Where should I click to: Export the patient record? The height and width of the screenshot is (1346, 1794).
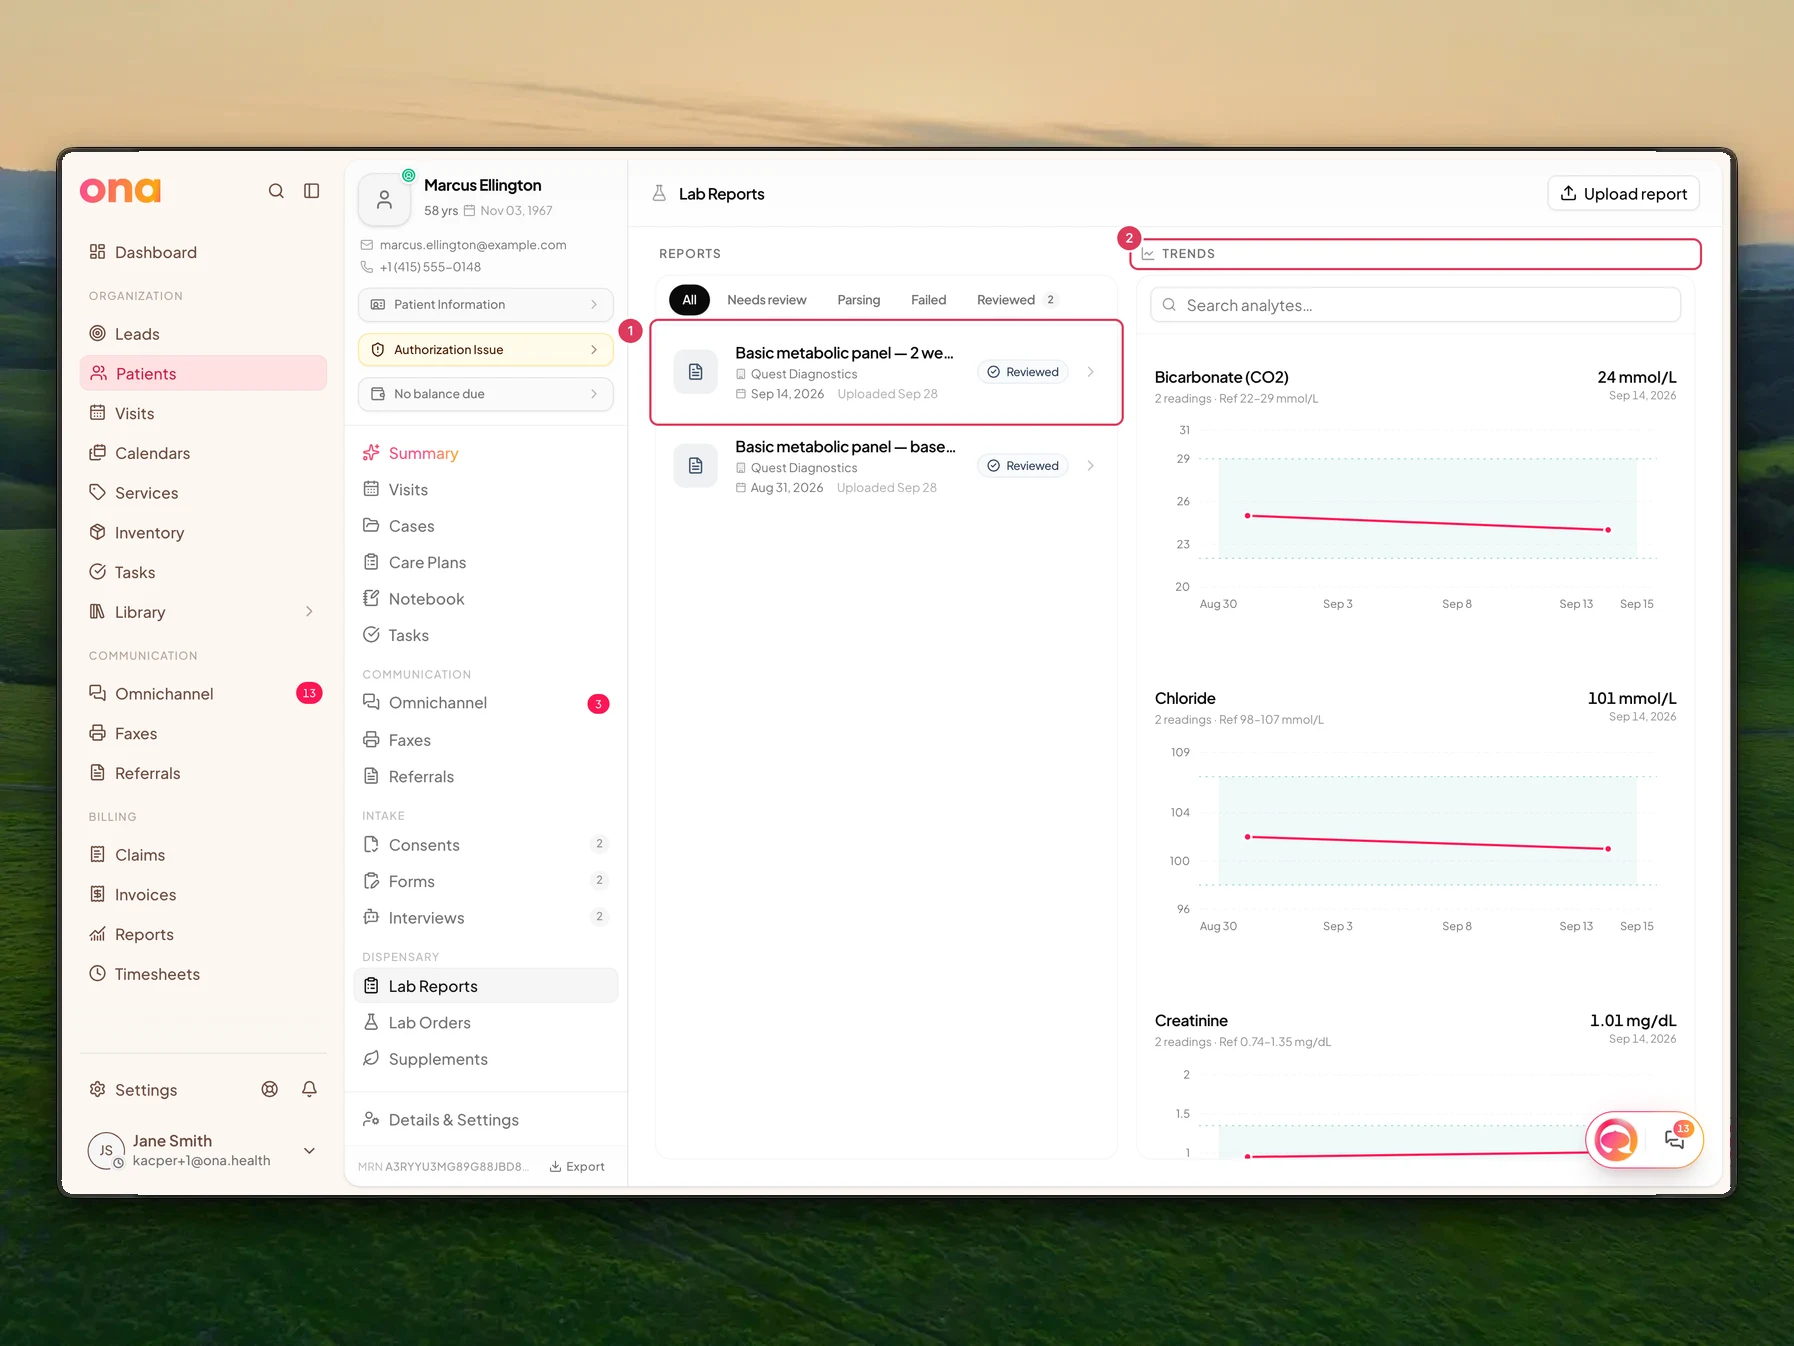click(577, 1167)
